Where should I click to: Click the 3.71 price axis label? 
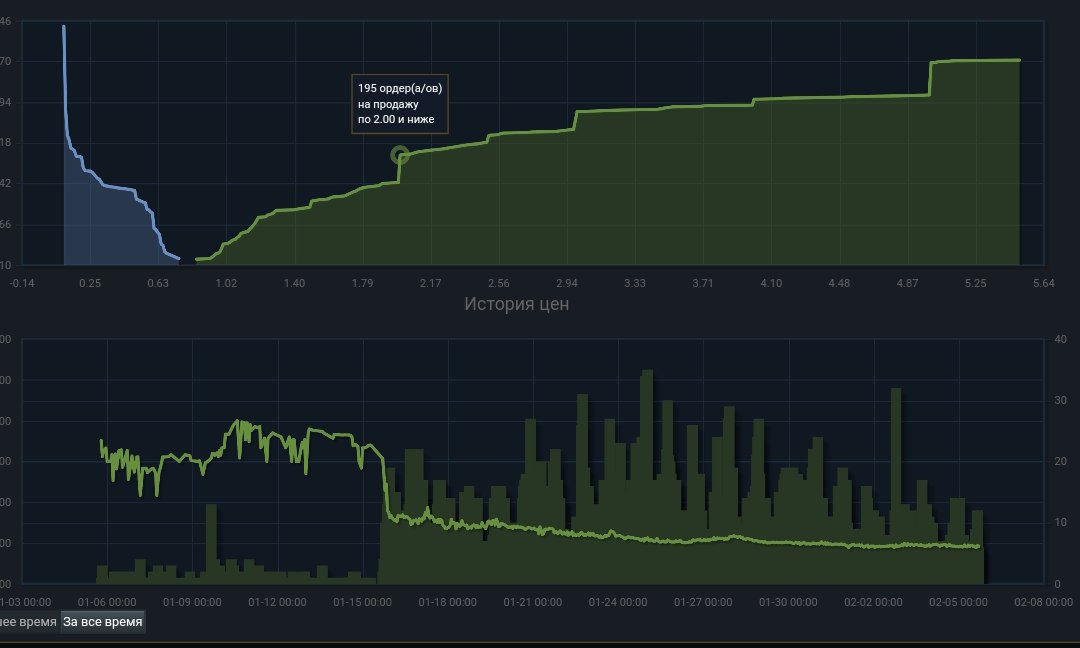(x=703, y=283)
